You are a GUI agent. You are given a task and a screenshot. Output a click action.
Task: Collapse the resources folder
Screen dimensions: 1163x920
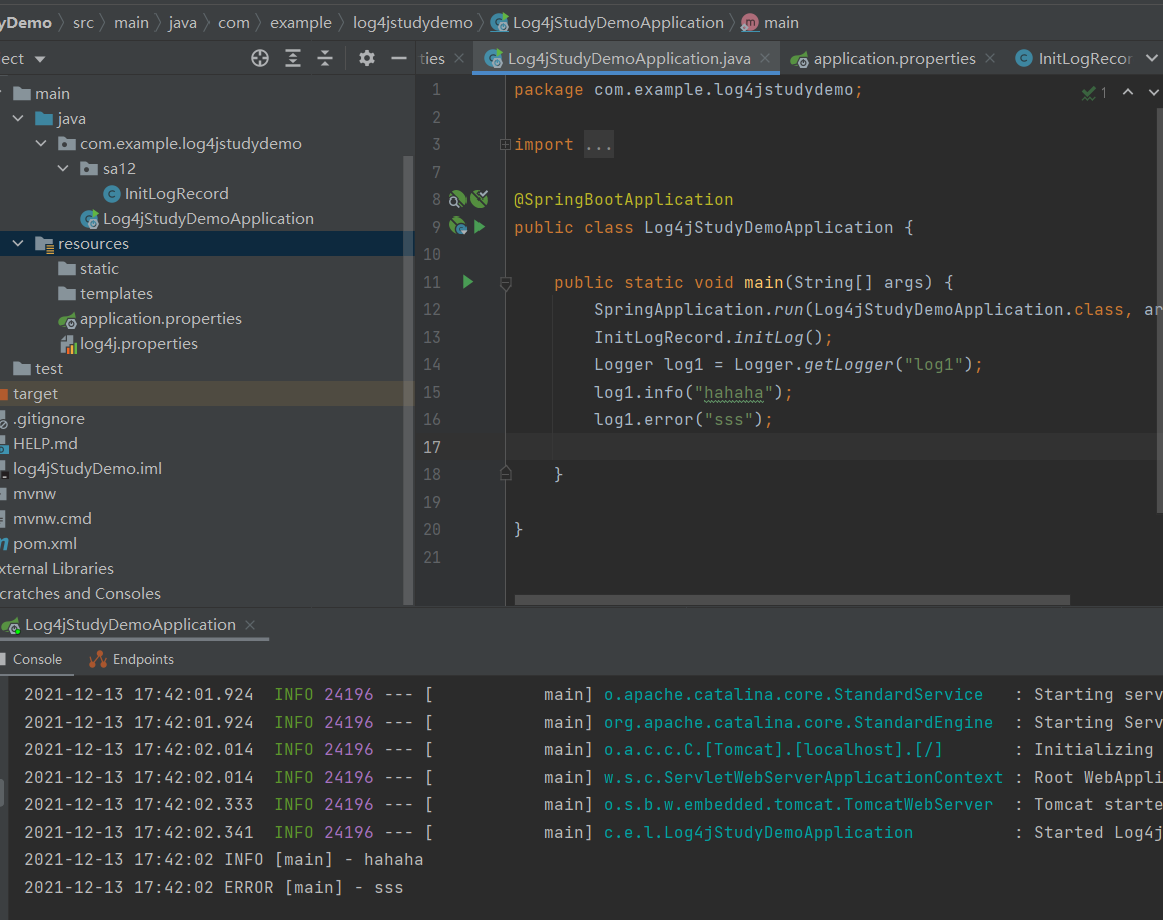click(x=19, y=243)
